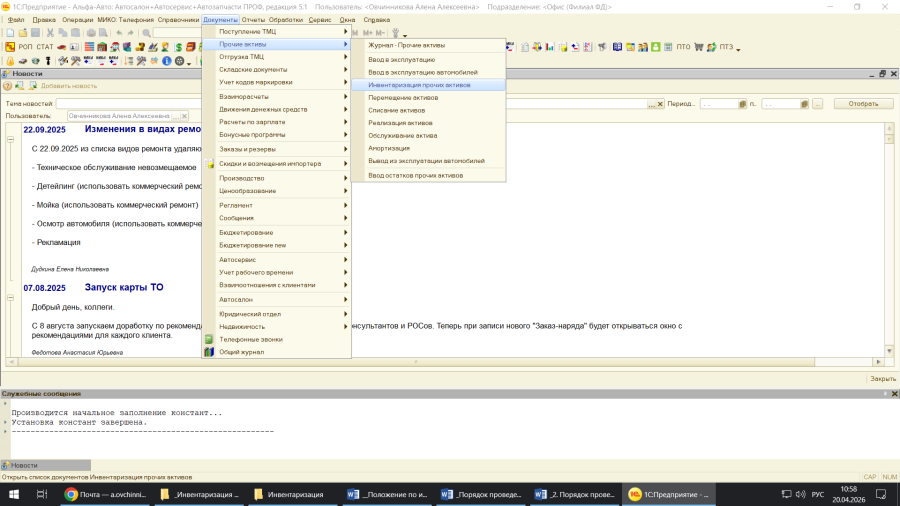Click the open file folder icon
Viewport: 900px width, 506px height.
[x=23, y=33]
